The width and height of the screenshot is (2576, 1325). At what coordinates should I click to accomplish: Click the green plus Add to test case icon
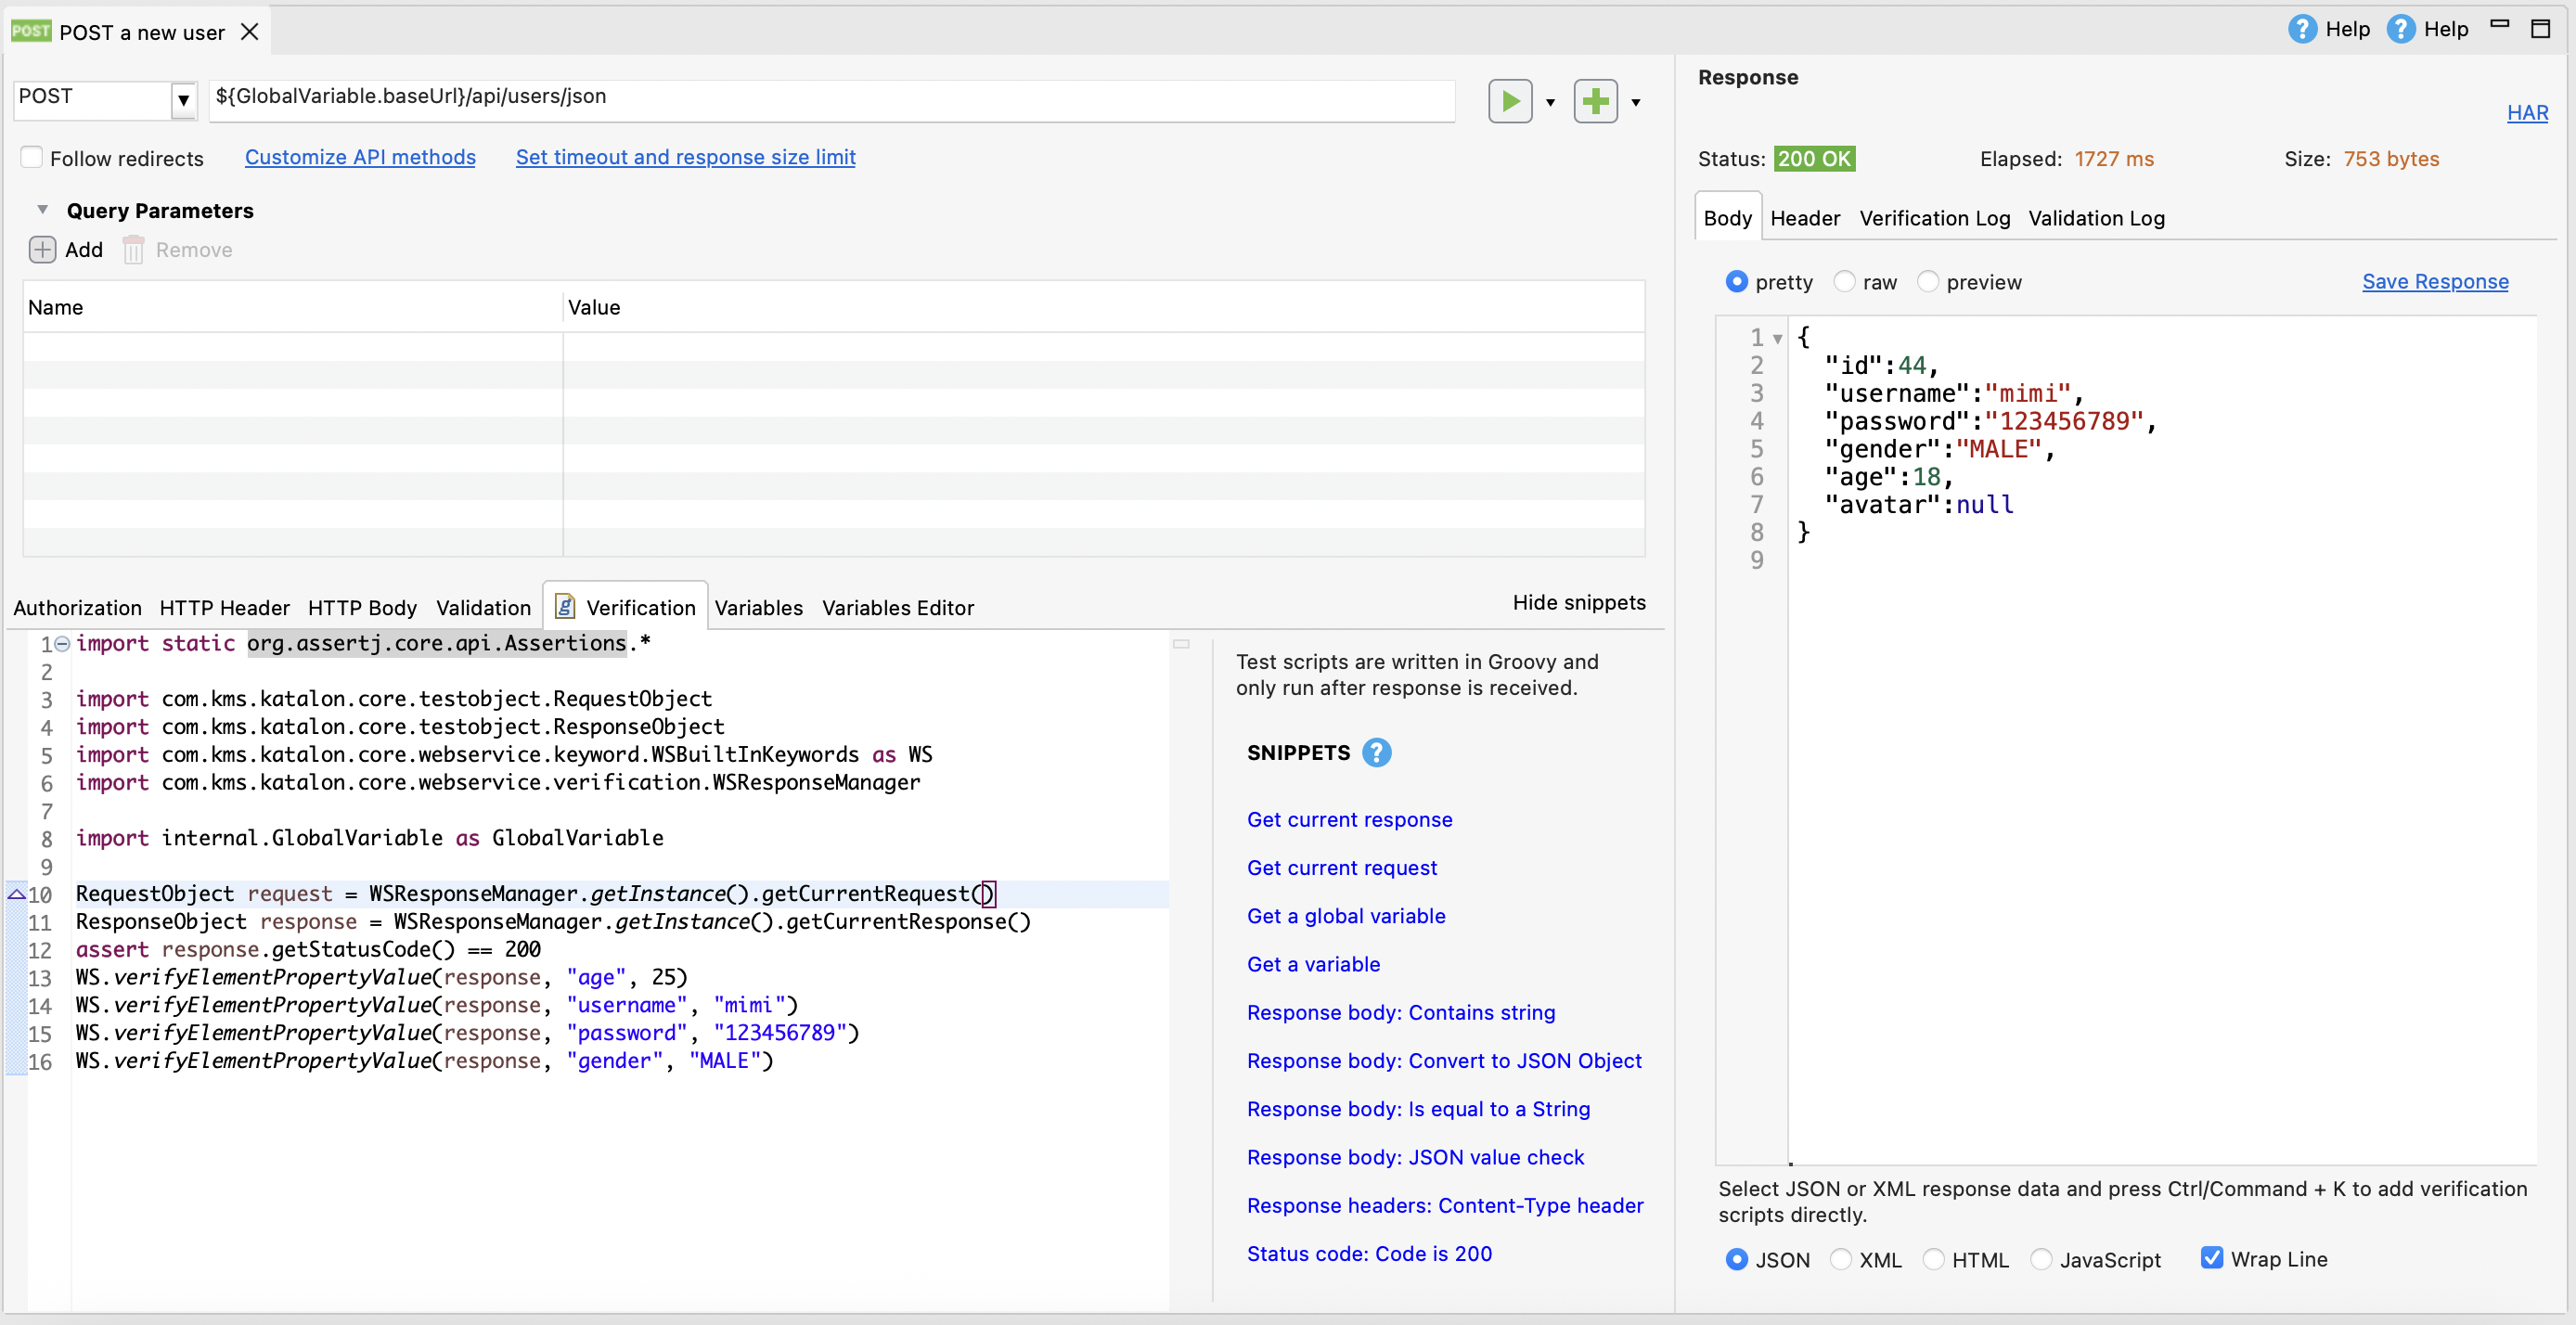[x=1595, y=101]
